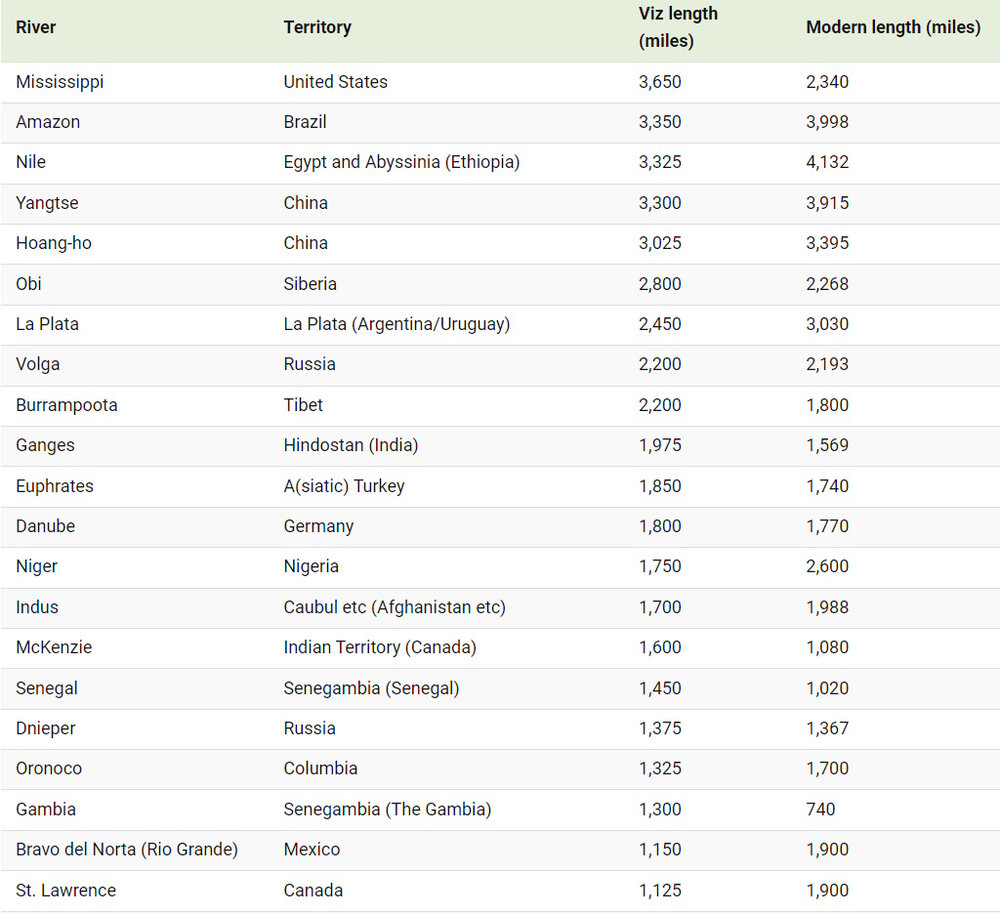Select the Nile modern length 4,132
1000x913 pixels.
[x=827, y=162]
